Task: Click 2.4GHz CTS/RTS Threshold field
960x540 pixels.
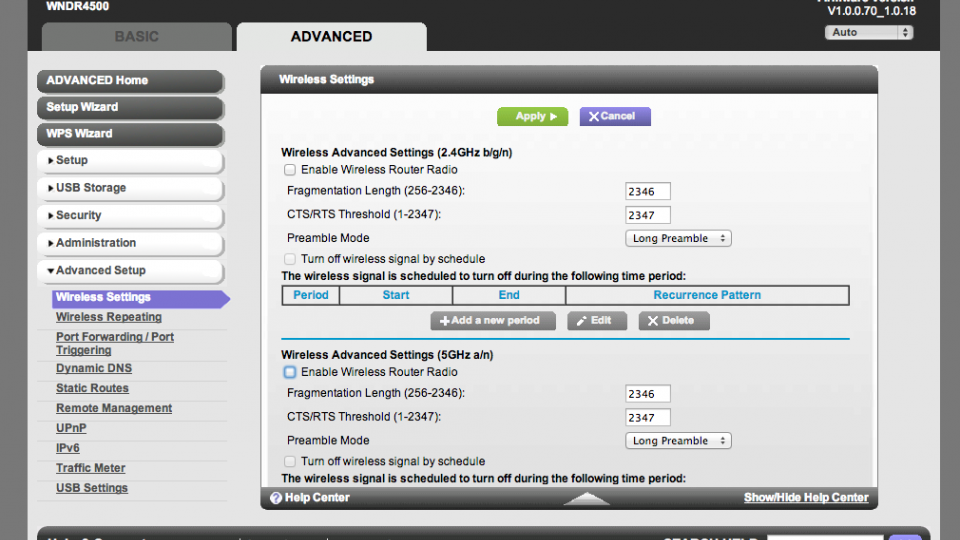Action: (648, 216)
